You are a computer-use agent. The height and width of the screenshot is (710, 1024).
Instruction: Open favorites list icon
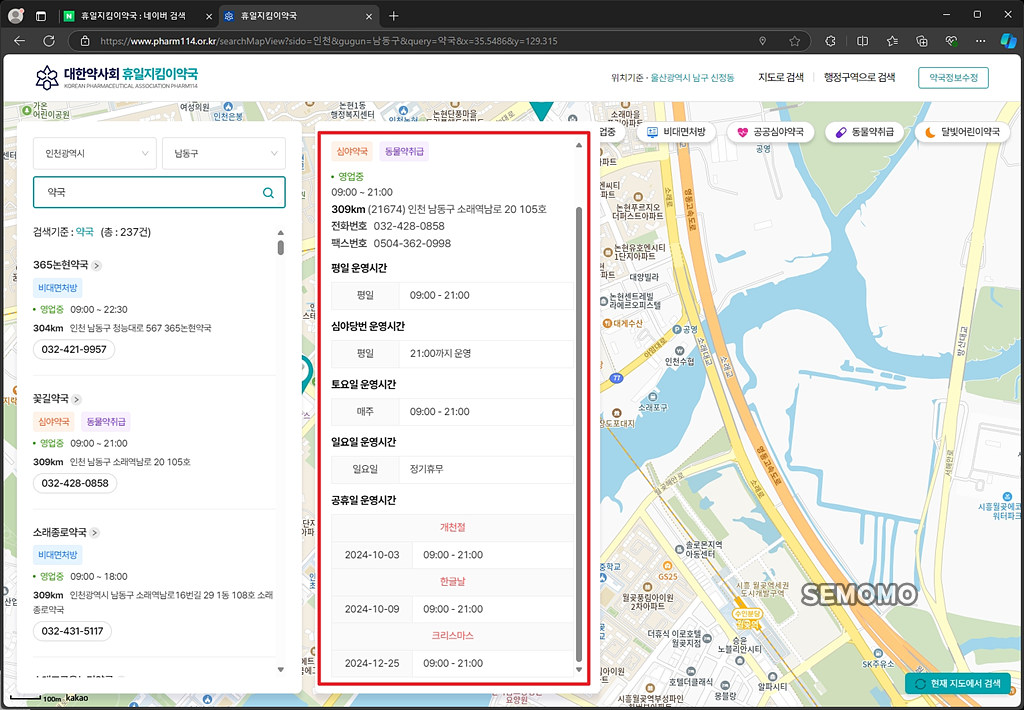pos(892,40)
